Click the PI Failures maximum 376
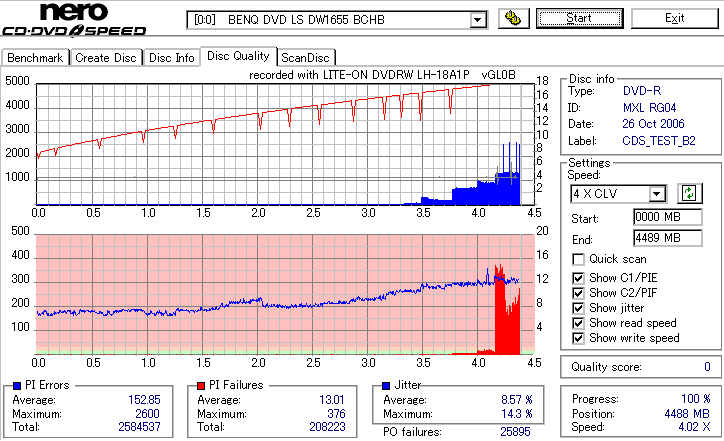The width and height of the screenshot is (724, 441). tap(336, 414)
